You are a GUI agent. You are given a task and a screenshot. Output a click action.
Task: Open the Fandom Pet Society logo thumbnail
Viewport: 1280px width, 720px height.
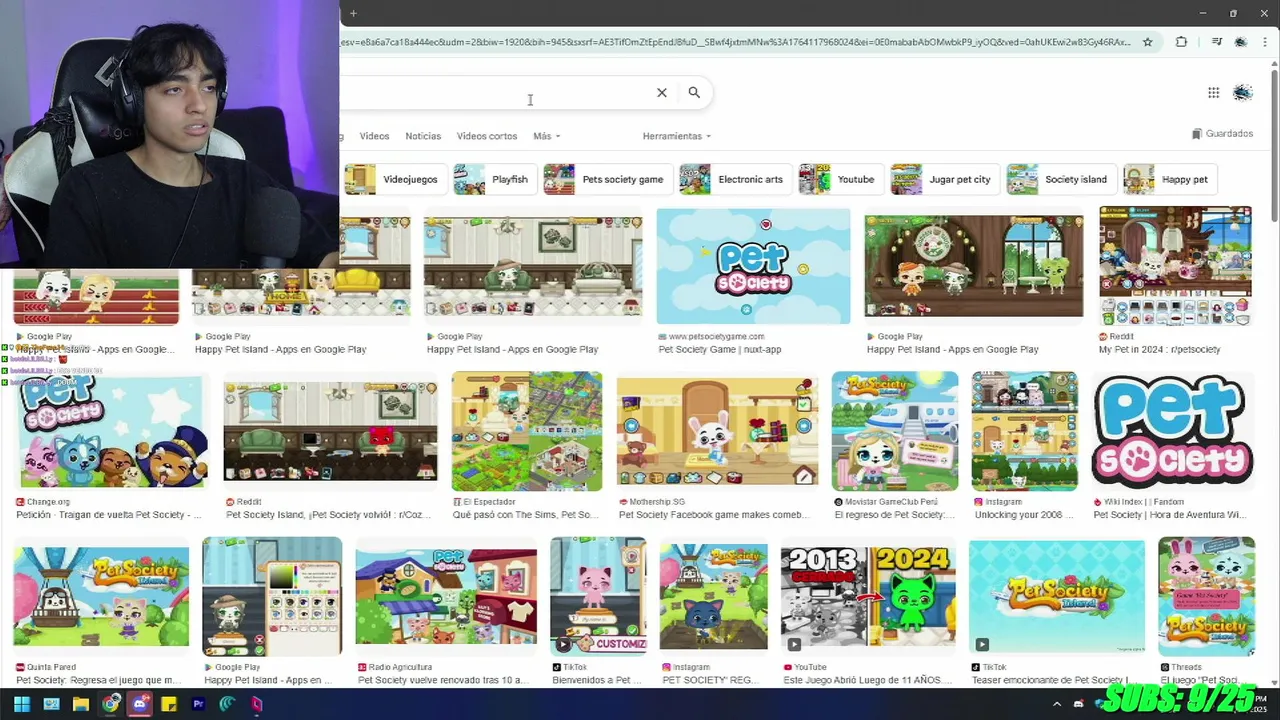[1172, 431]
